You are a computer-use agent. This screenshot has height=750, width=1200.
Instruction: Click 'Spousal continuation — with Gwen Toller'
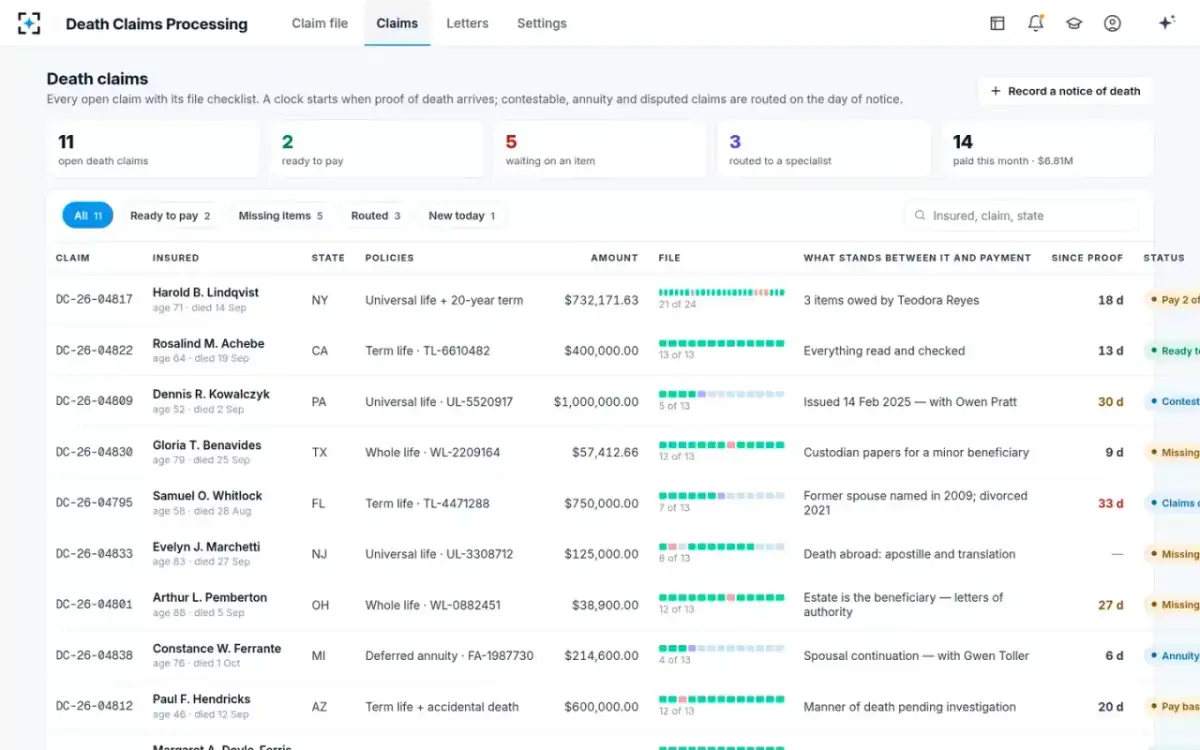tap(916, 656)
